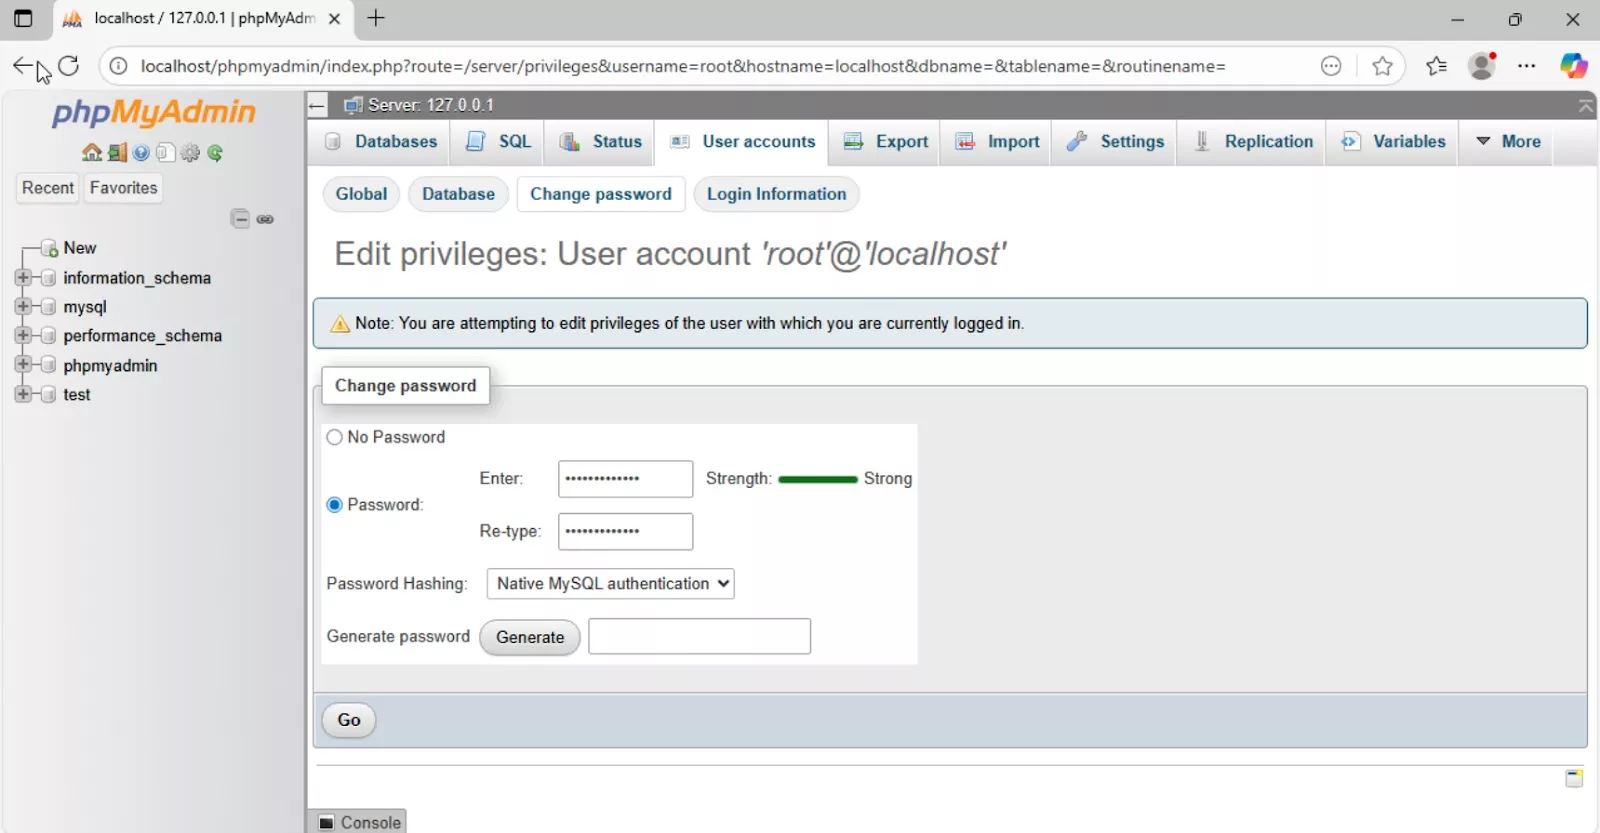
Task: Open the More menu in top navigation
Action: 1509,142
